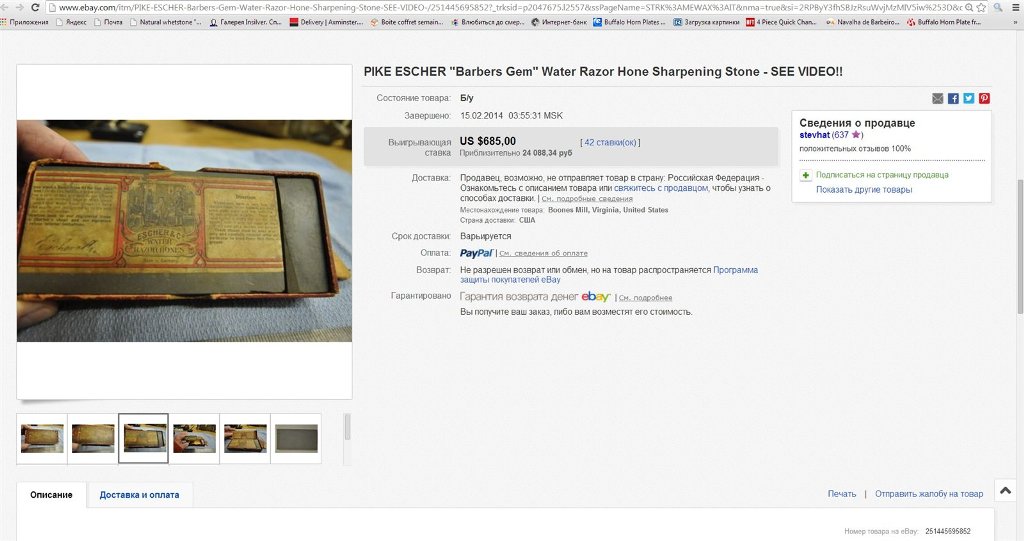The width and height of the screenshot is (1024, 541).
Task: Bookmark page with star icon
Action: [981, 7]
